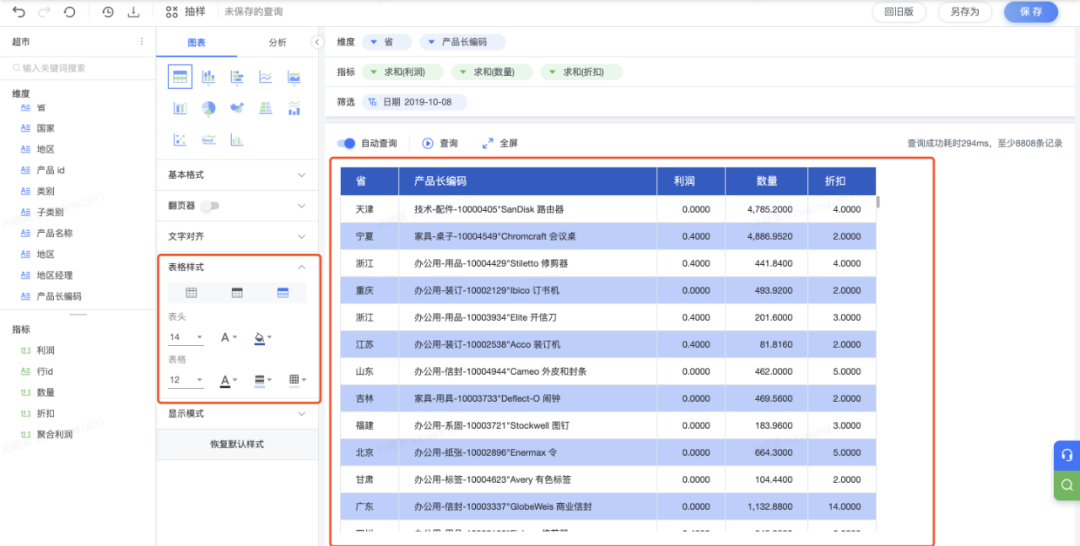
Task: Select the pie chart type icon
Action: (209, 108)
